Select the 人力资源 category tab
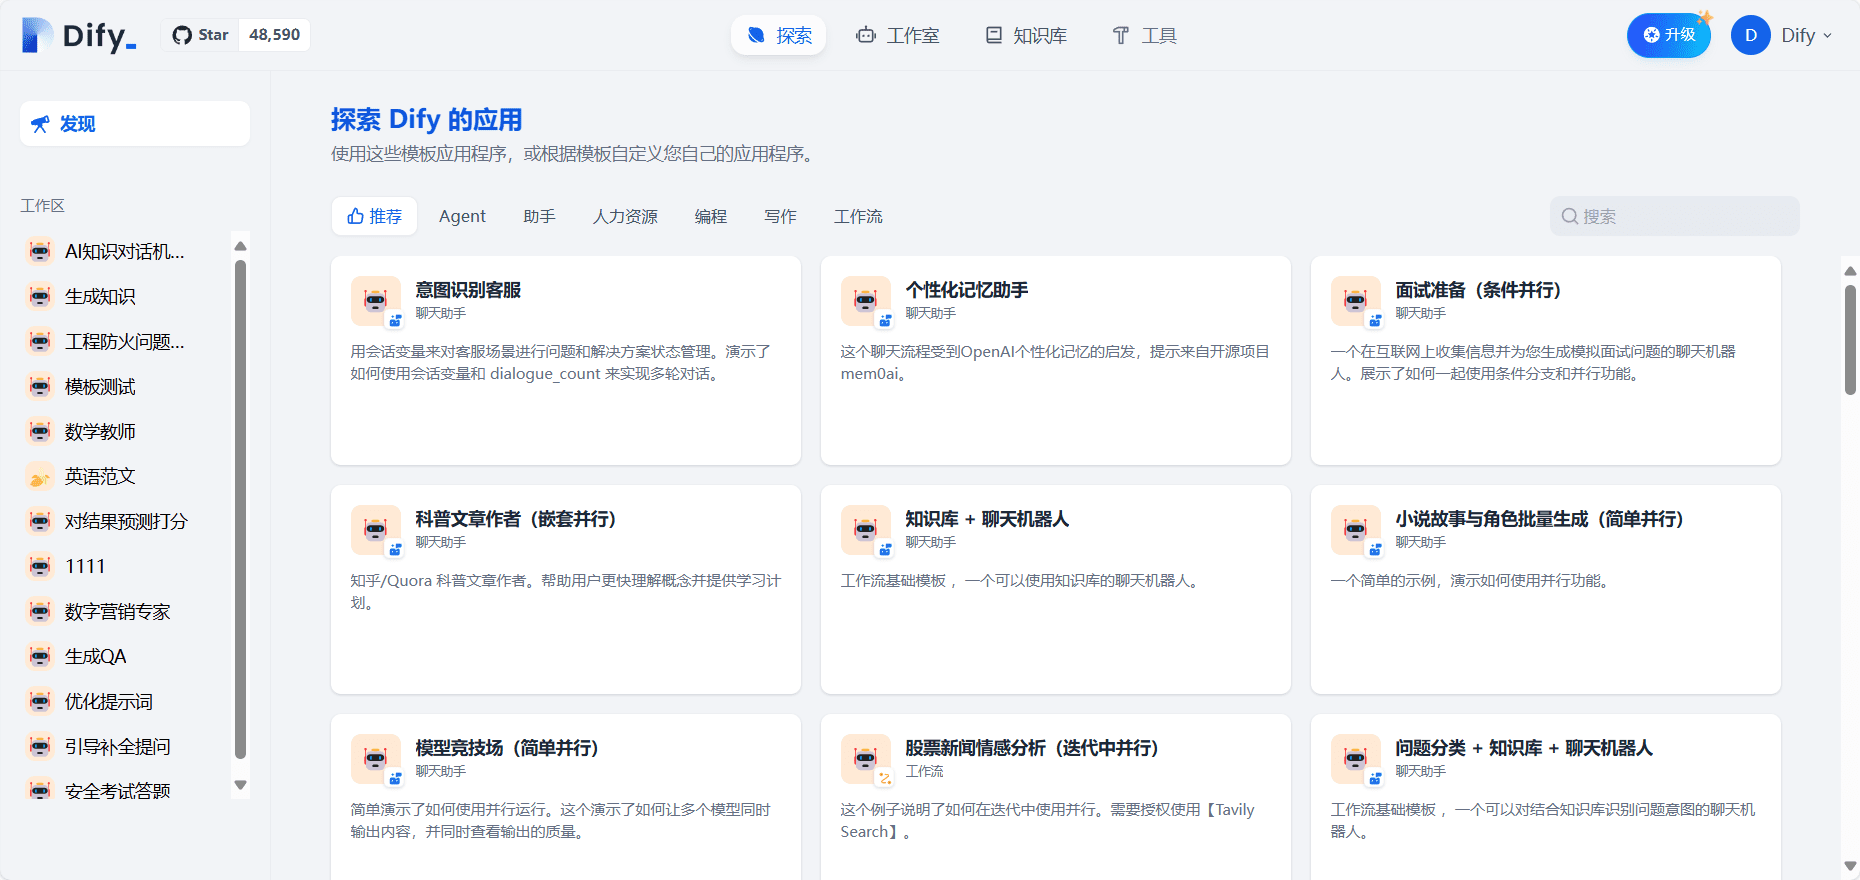 click(x=625, y=216)
